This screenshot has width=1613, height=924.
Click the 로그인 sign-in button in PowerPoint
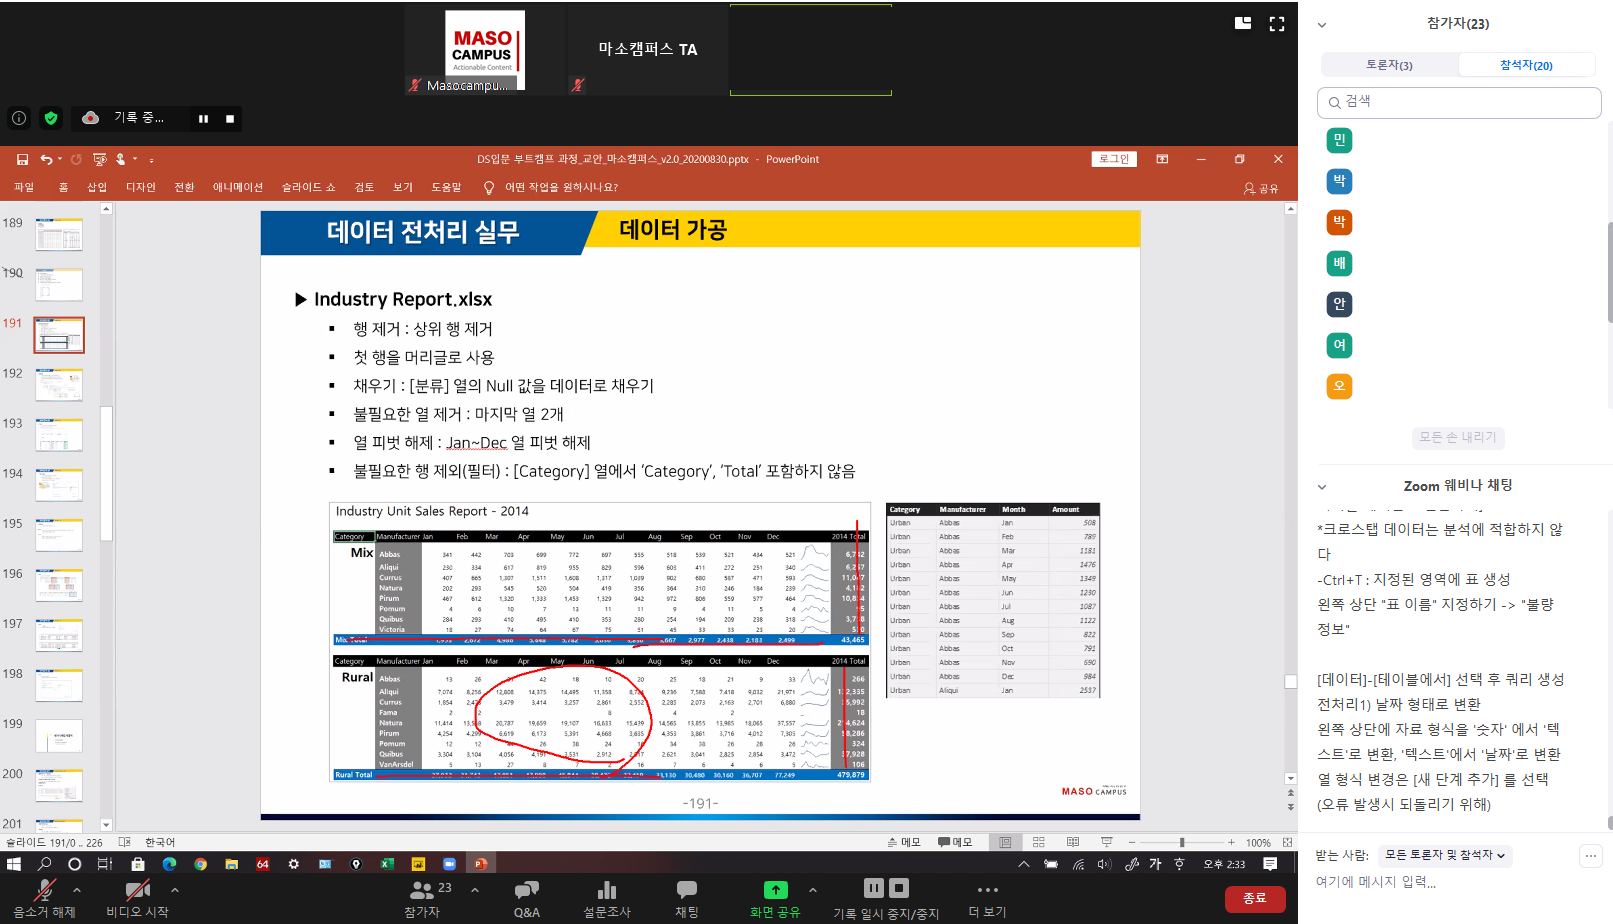(1113, 159)
